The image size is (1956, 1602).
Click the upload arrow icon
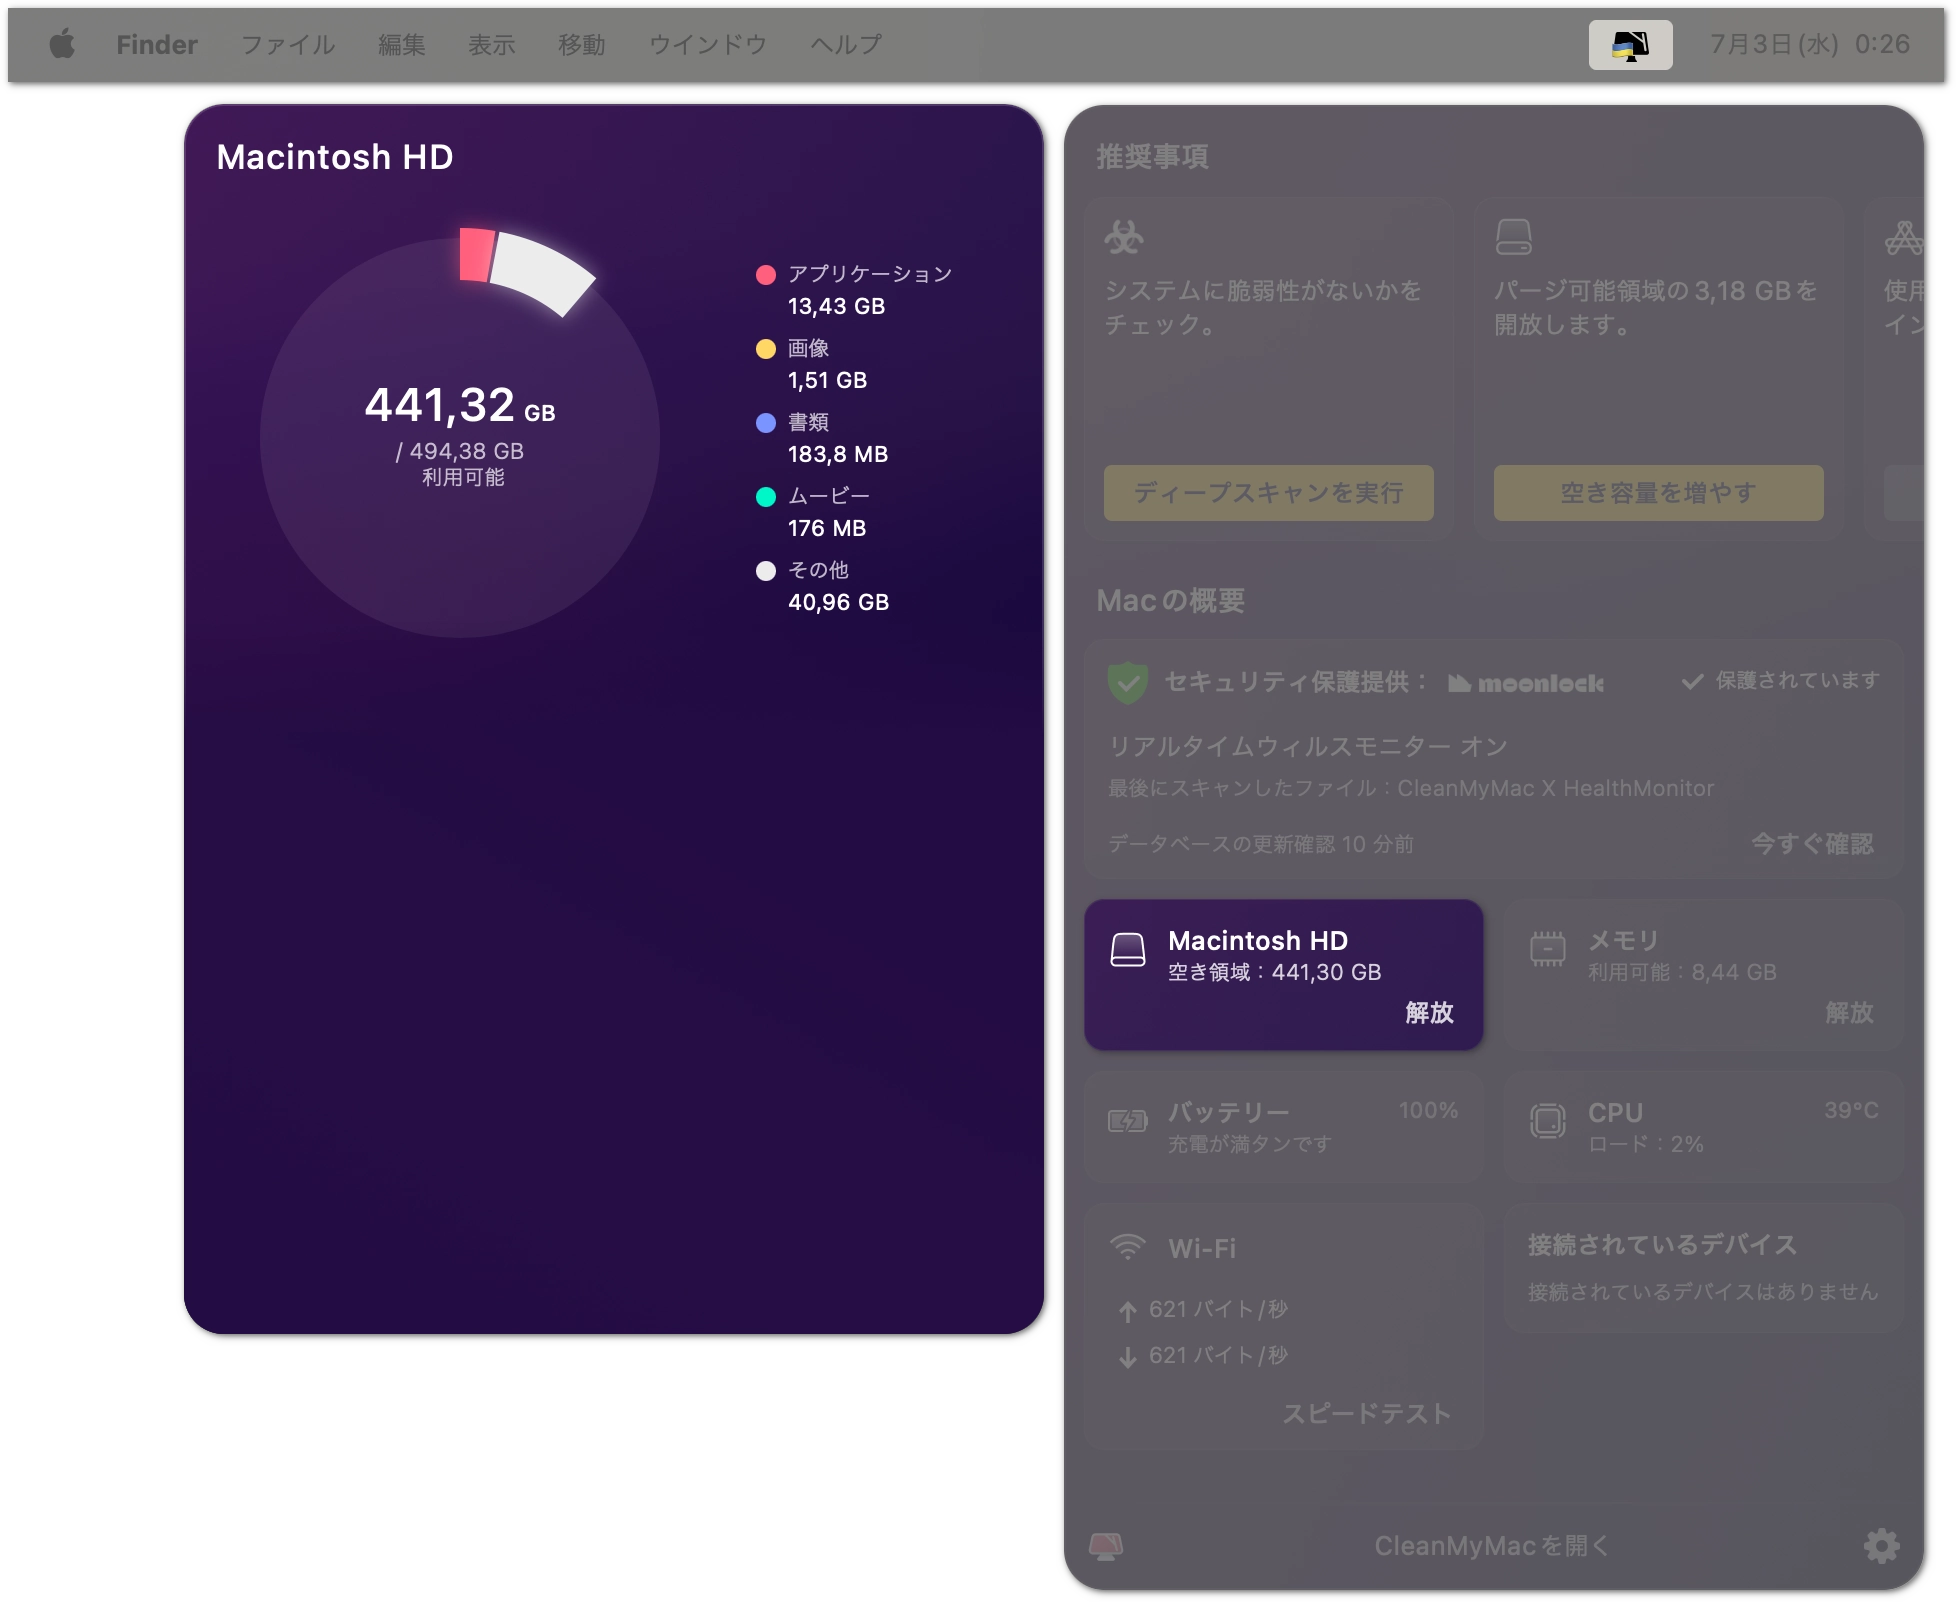point(1128,1311)
